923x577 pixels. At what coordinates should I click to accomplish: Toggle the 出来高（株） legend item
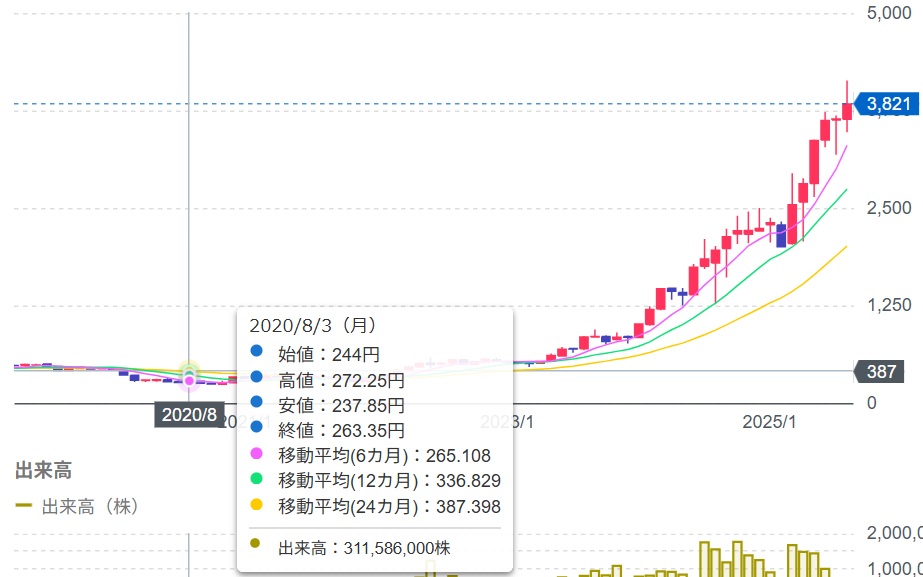[x=76, y=507]
